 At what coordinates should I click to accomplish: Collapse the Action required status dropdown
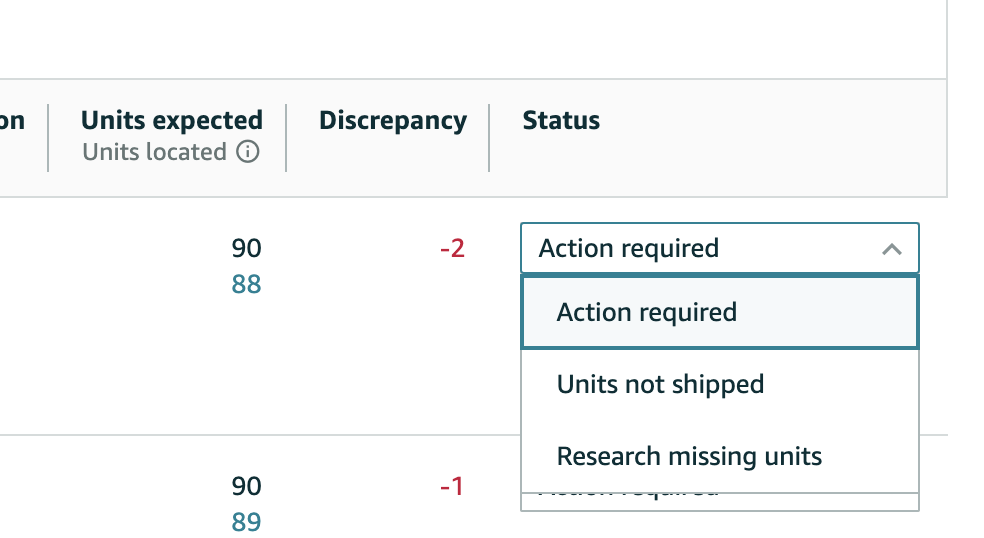pos(720,249)
